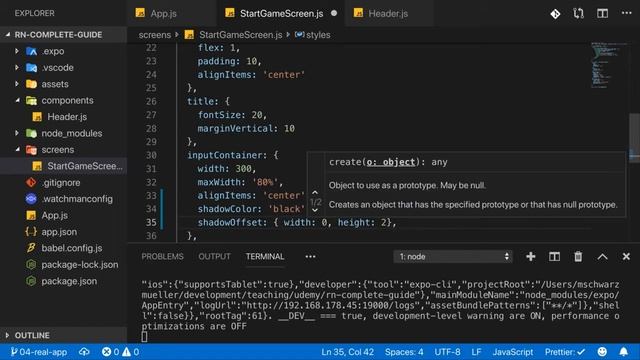Change encoding via UTF-8 entry
This screenshot has width=640, height=360.
click(x=447, y=351)
